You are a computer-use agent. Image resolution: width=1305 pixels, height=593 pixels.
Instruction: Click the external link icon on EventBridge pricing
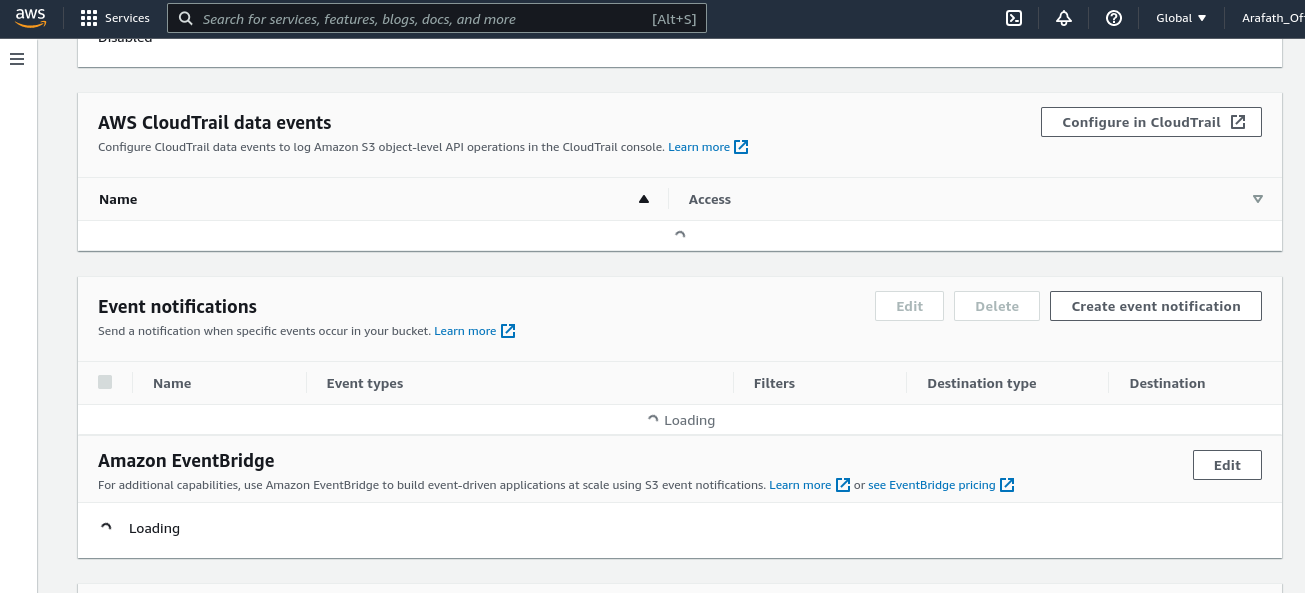pyautogui.click(x=1007, y=485)
